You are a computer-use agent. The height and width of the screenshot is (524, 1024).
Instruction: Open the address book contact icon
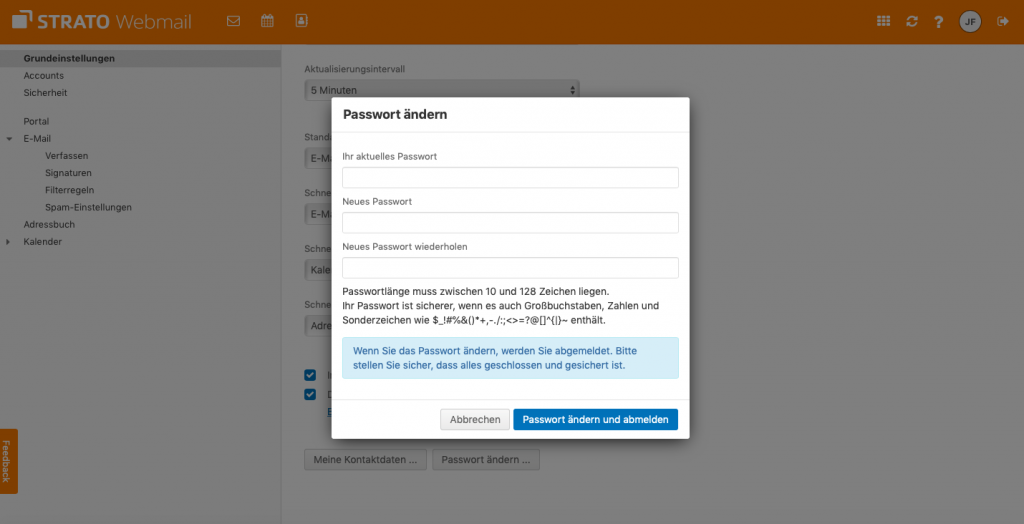301,21
